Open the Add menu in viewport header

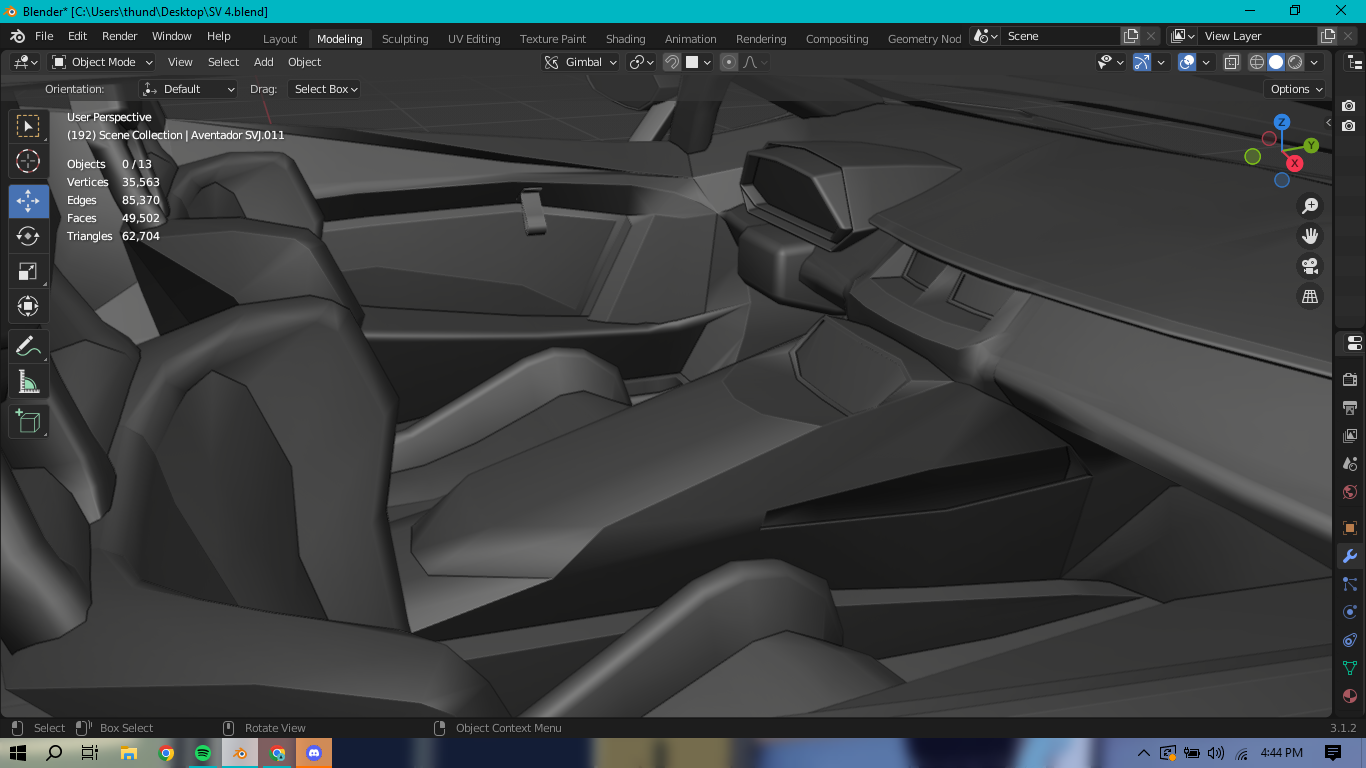264,62
